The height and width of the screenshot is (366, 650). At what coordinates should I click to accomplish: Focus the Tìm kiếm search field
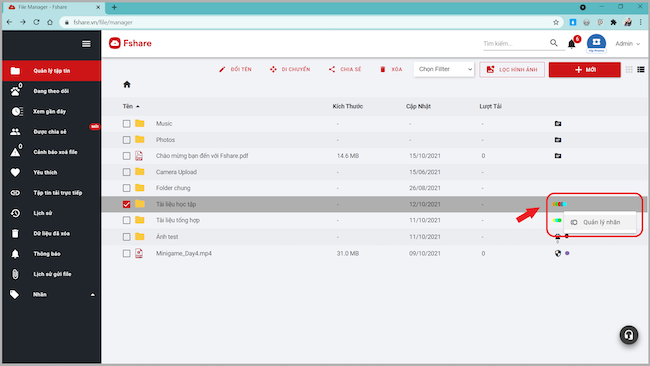coord(515,44)
